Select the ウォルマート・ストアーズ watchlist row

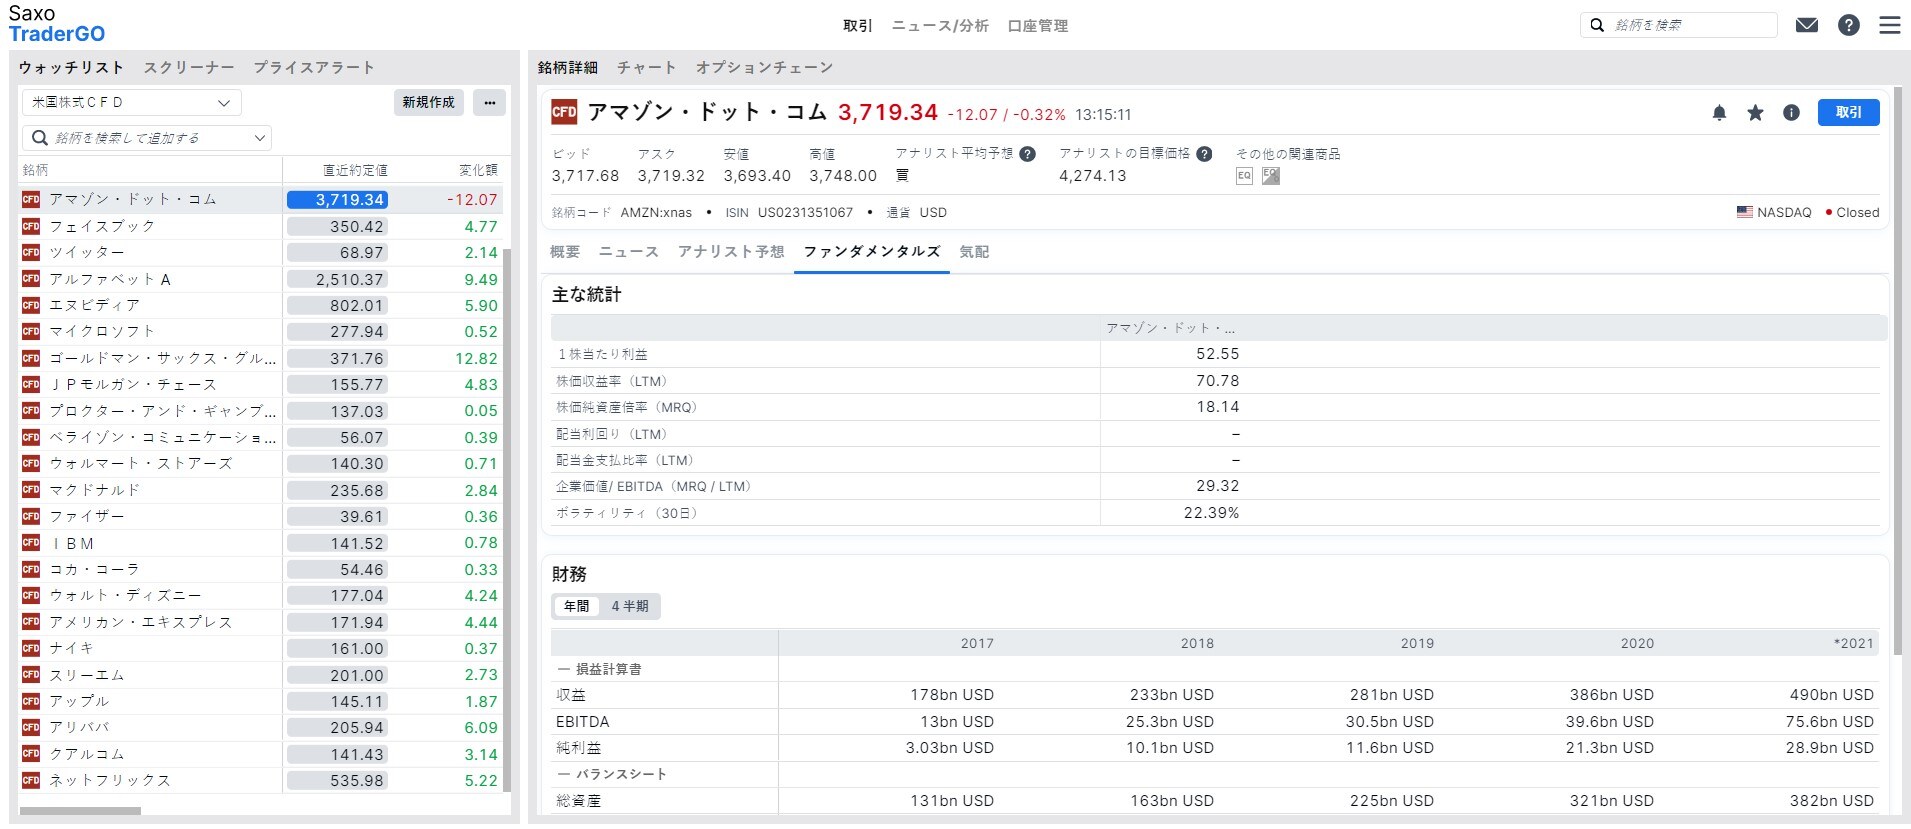click(x=260, y=463)
